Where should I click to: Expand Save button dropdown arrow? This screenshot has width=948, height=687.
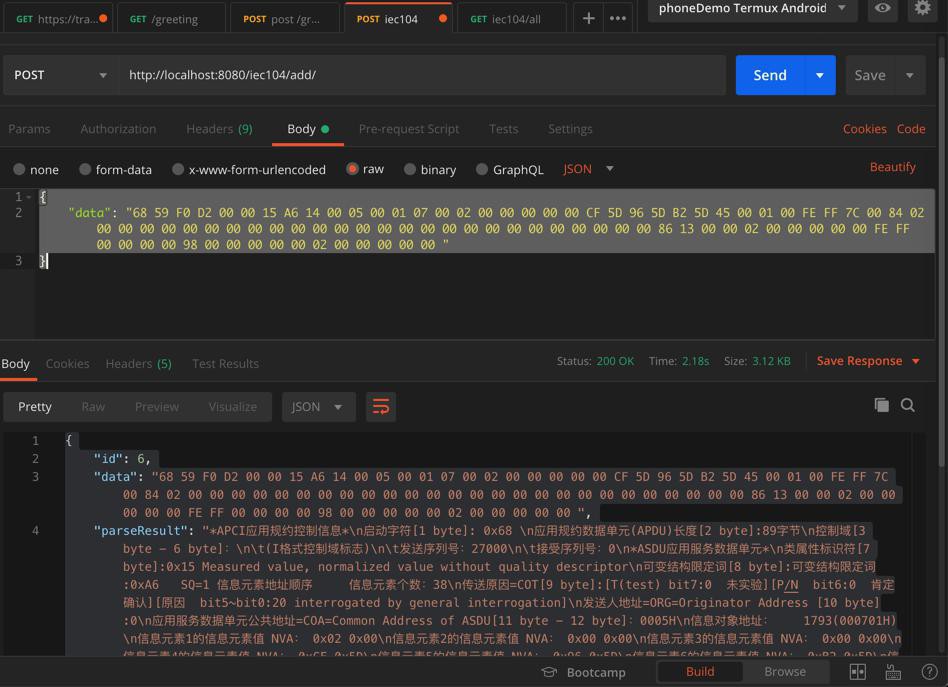pos(909,75)
